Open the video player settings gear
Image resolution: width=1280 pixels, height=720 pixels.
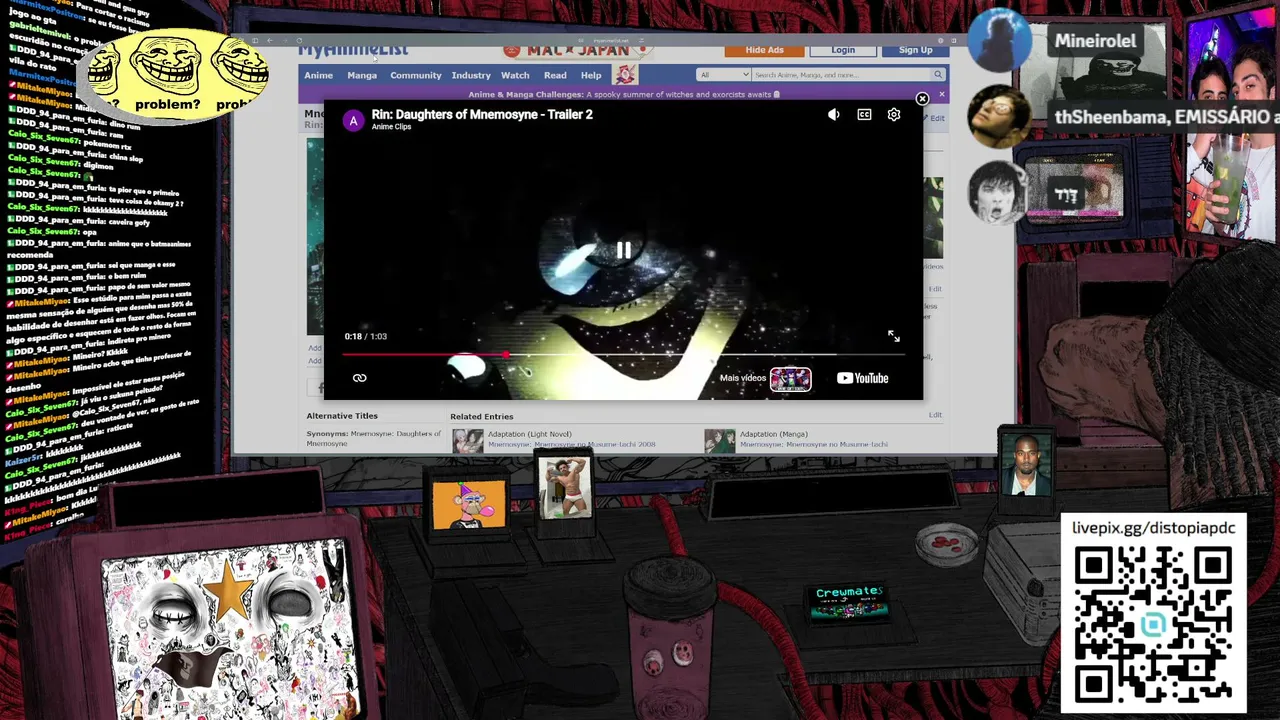coord(894,115)
